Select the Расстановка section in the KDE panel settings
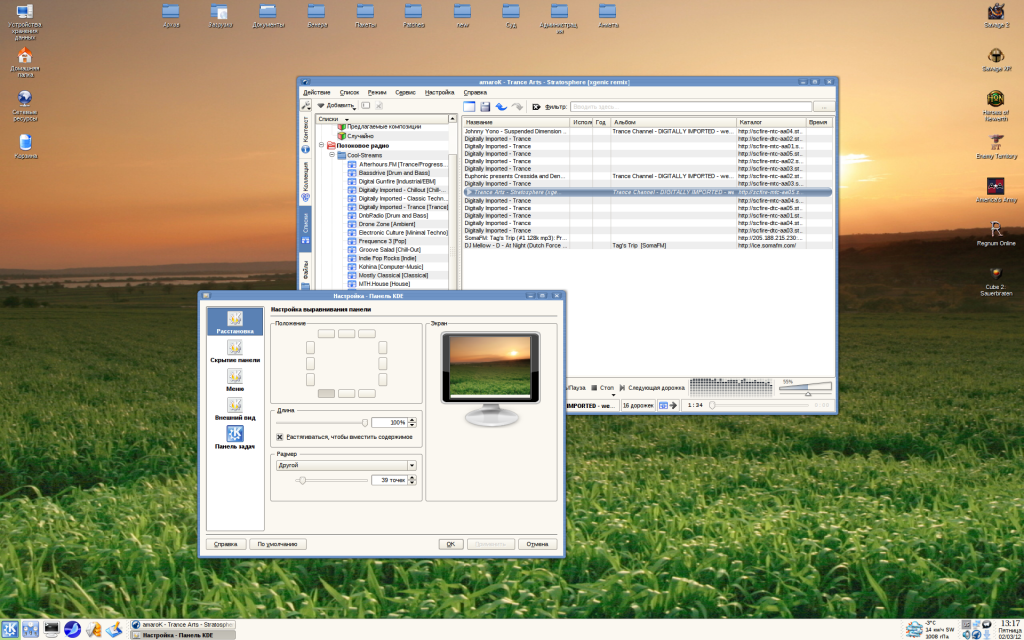This screenshot has height=640, width=1024. coord(235,323)
